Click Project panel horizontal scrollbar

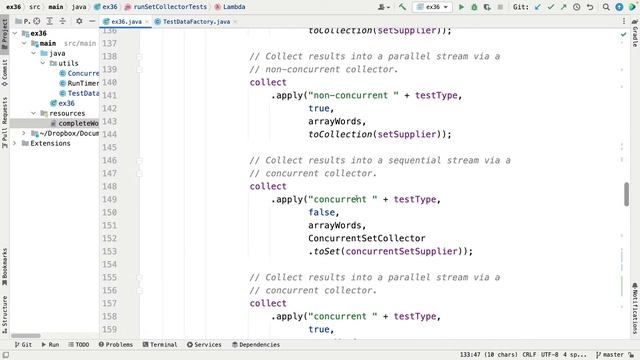click(26, 336)
